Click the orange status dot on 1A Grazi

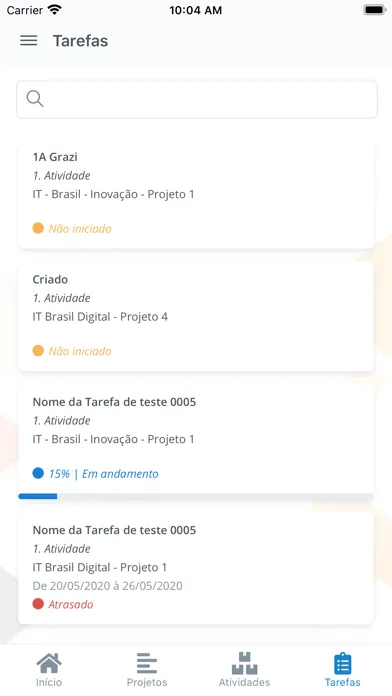click(x=38, y=228)
